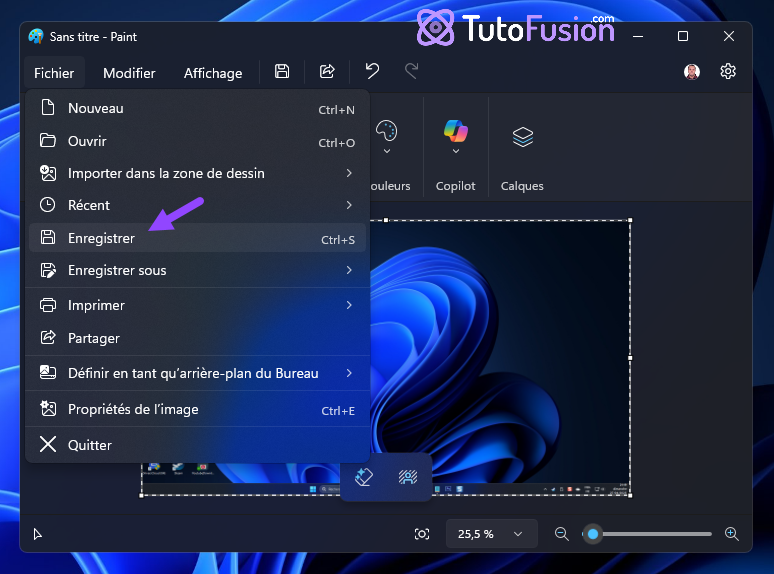
Task: Open the user account avatar
Action: (x=692, y=72)
